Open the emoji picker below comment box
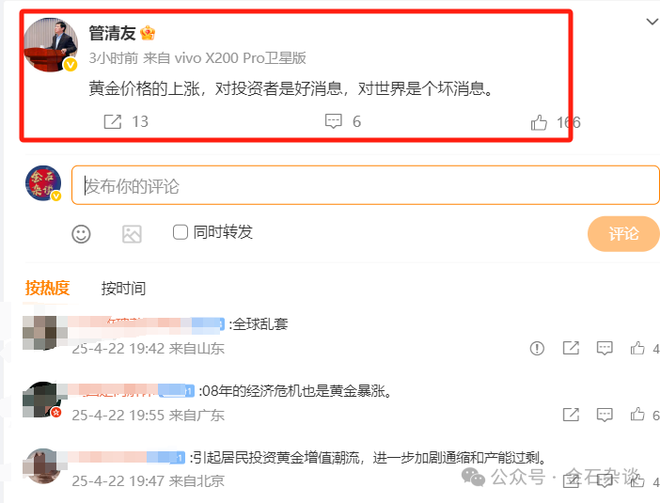This screenshot has height=503, width=660. (81, 234)
